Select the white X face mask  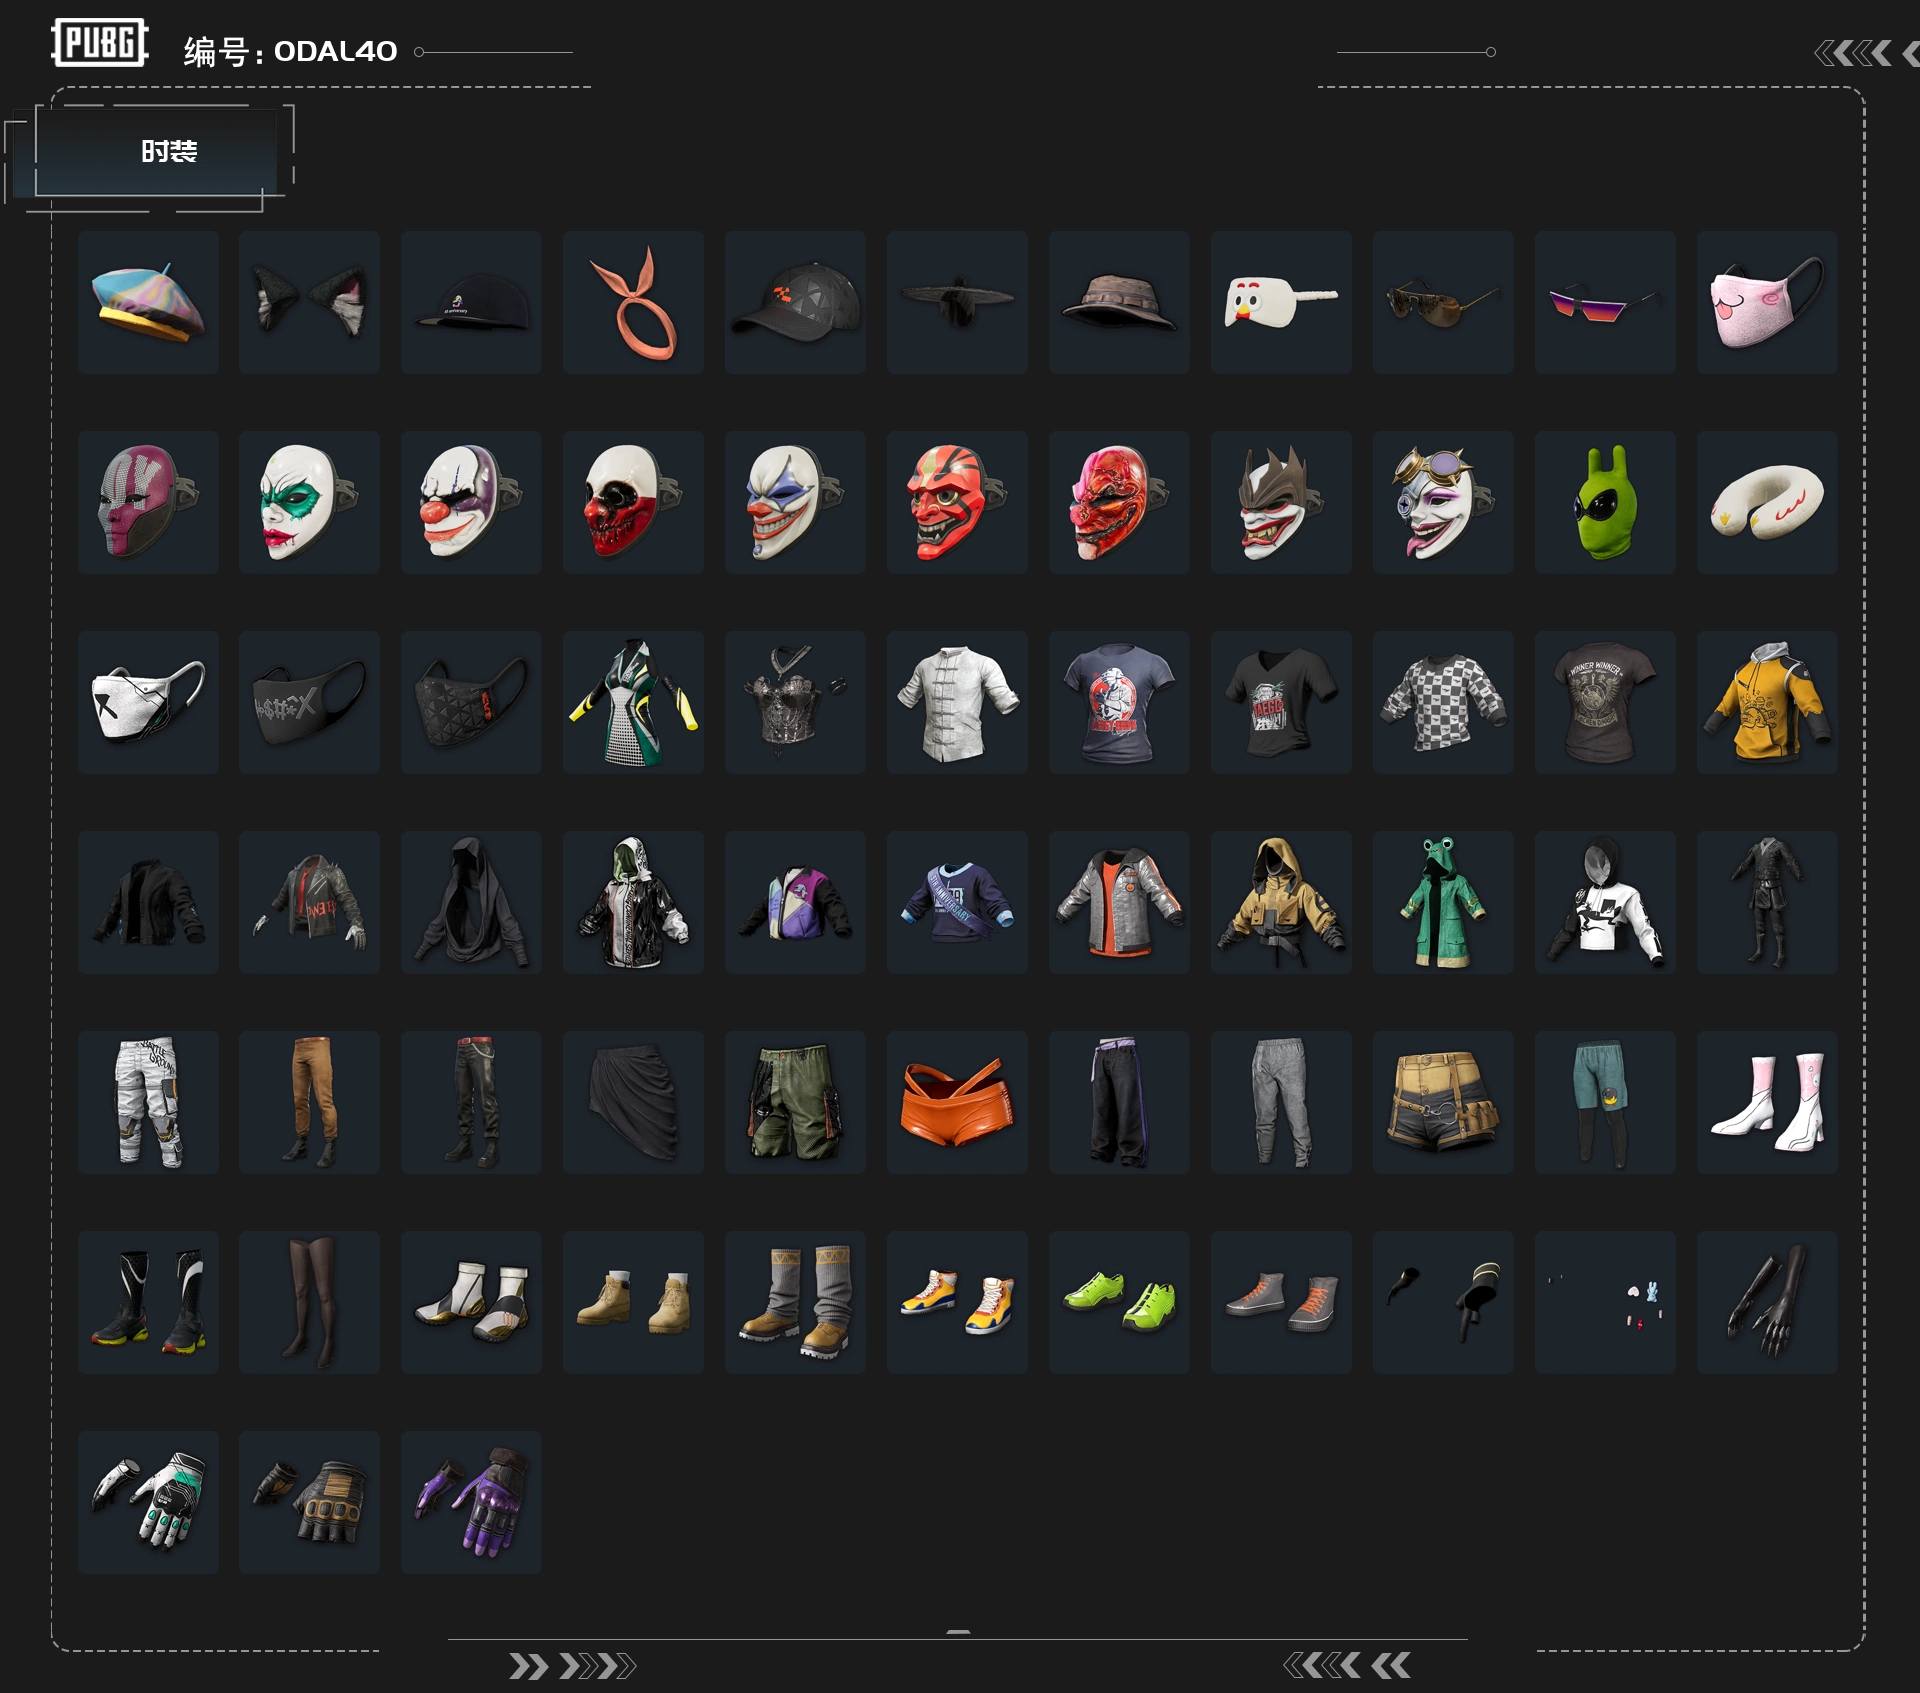pyautogui.click(x=148, y=702)
